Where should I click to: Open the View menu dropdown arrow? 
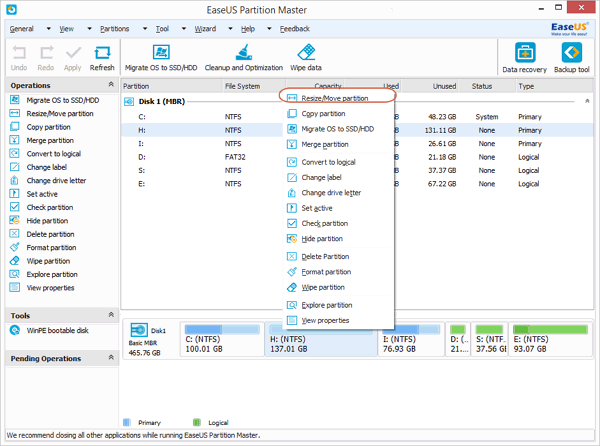[x=89, y=28]
